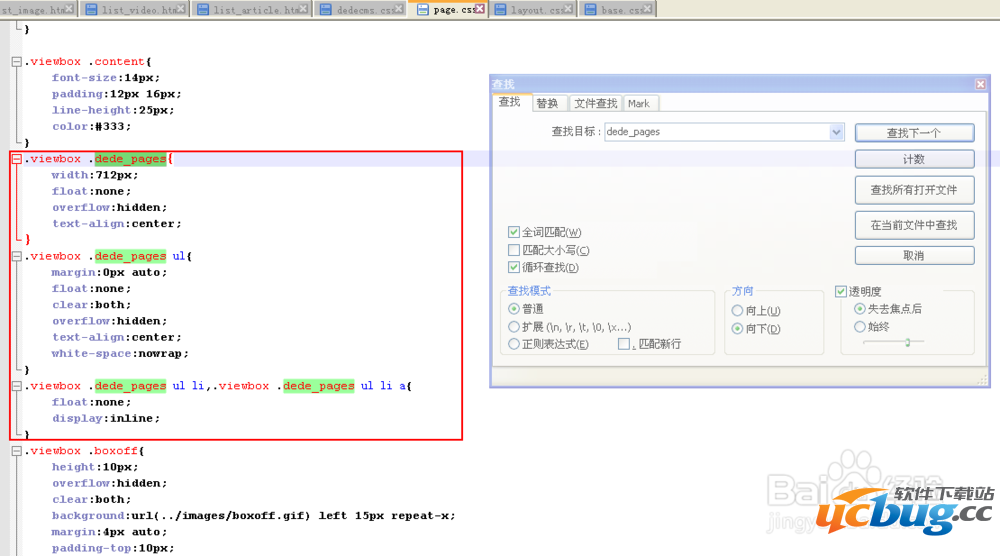Viewport: 1000px width, 556px height.
Task: Click the line 'display:inline;'
Action: point(106,419)
